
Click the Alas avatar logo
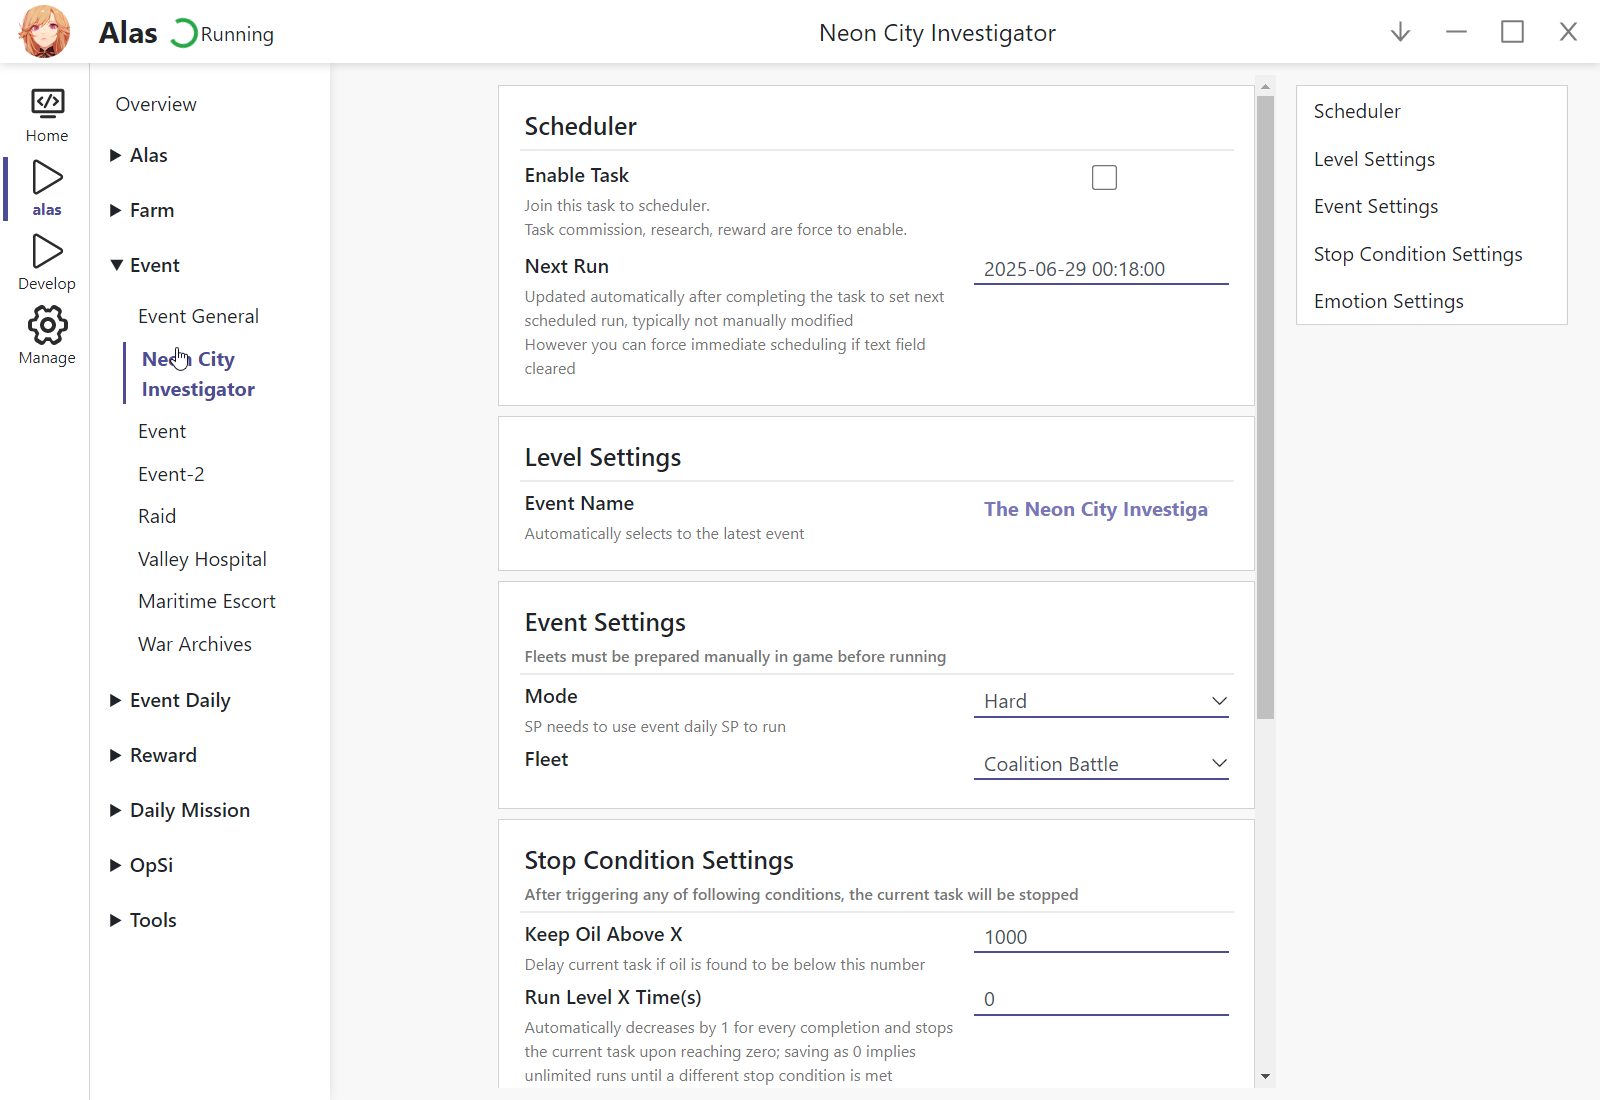click(x=45, y=32)
